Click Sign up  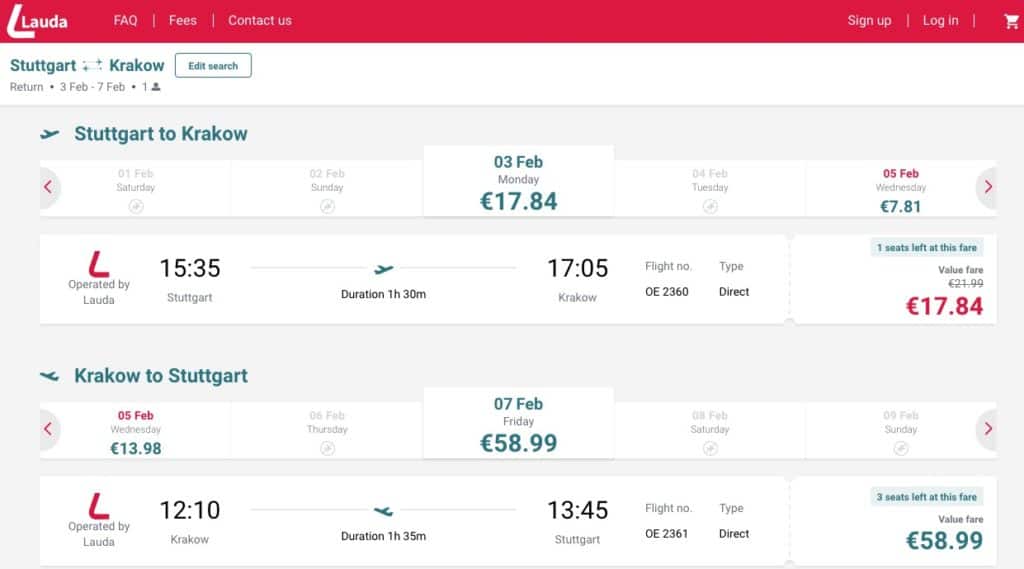[x=869, y=20]
